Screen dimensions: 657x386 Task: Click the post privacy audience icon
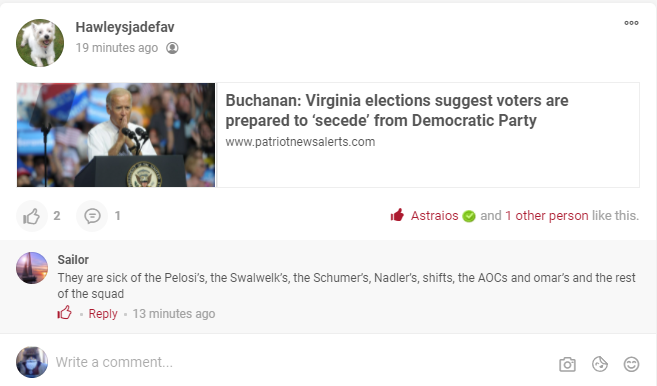pos(172,48)
